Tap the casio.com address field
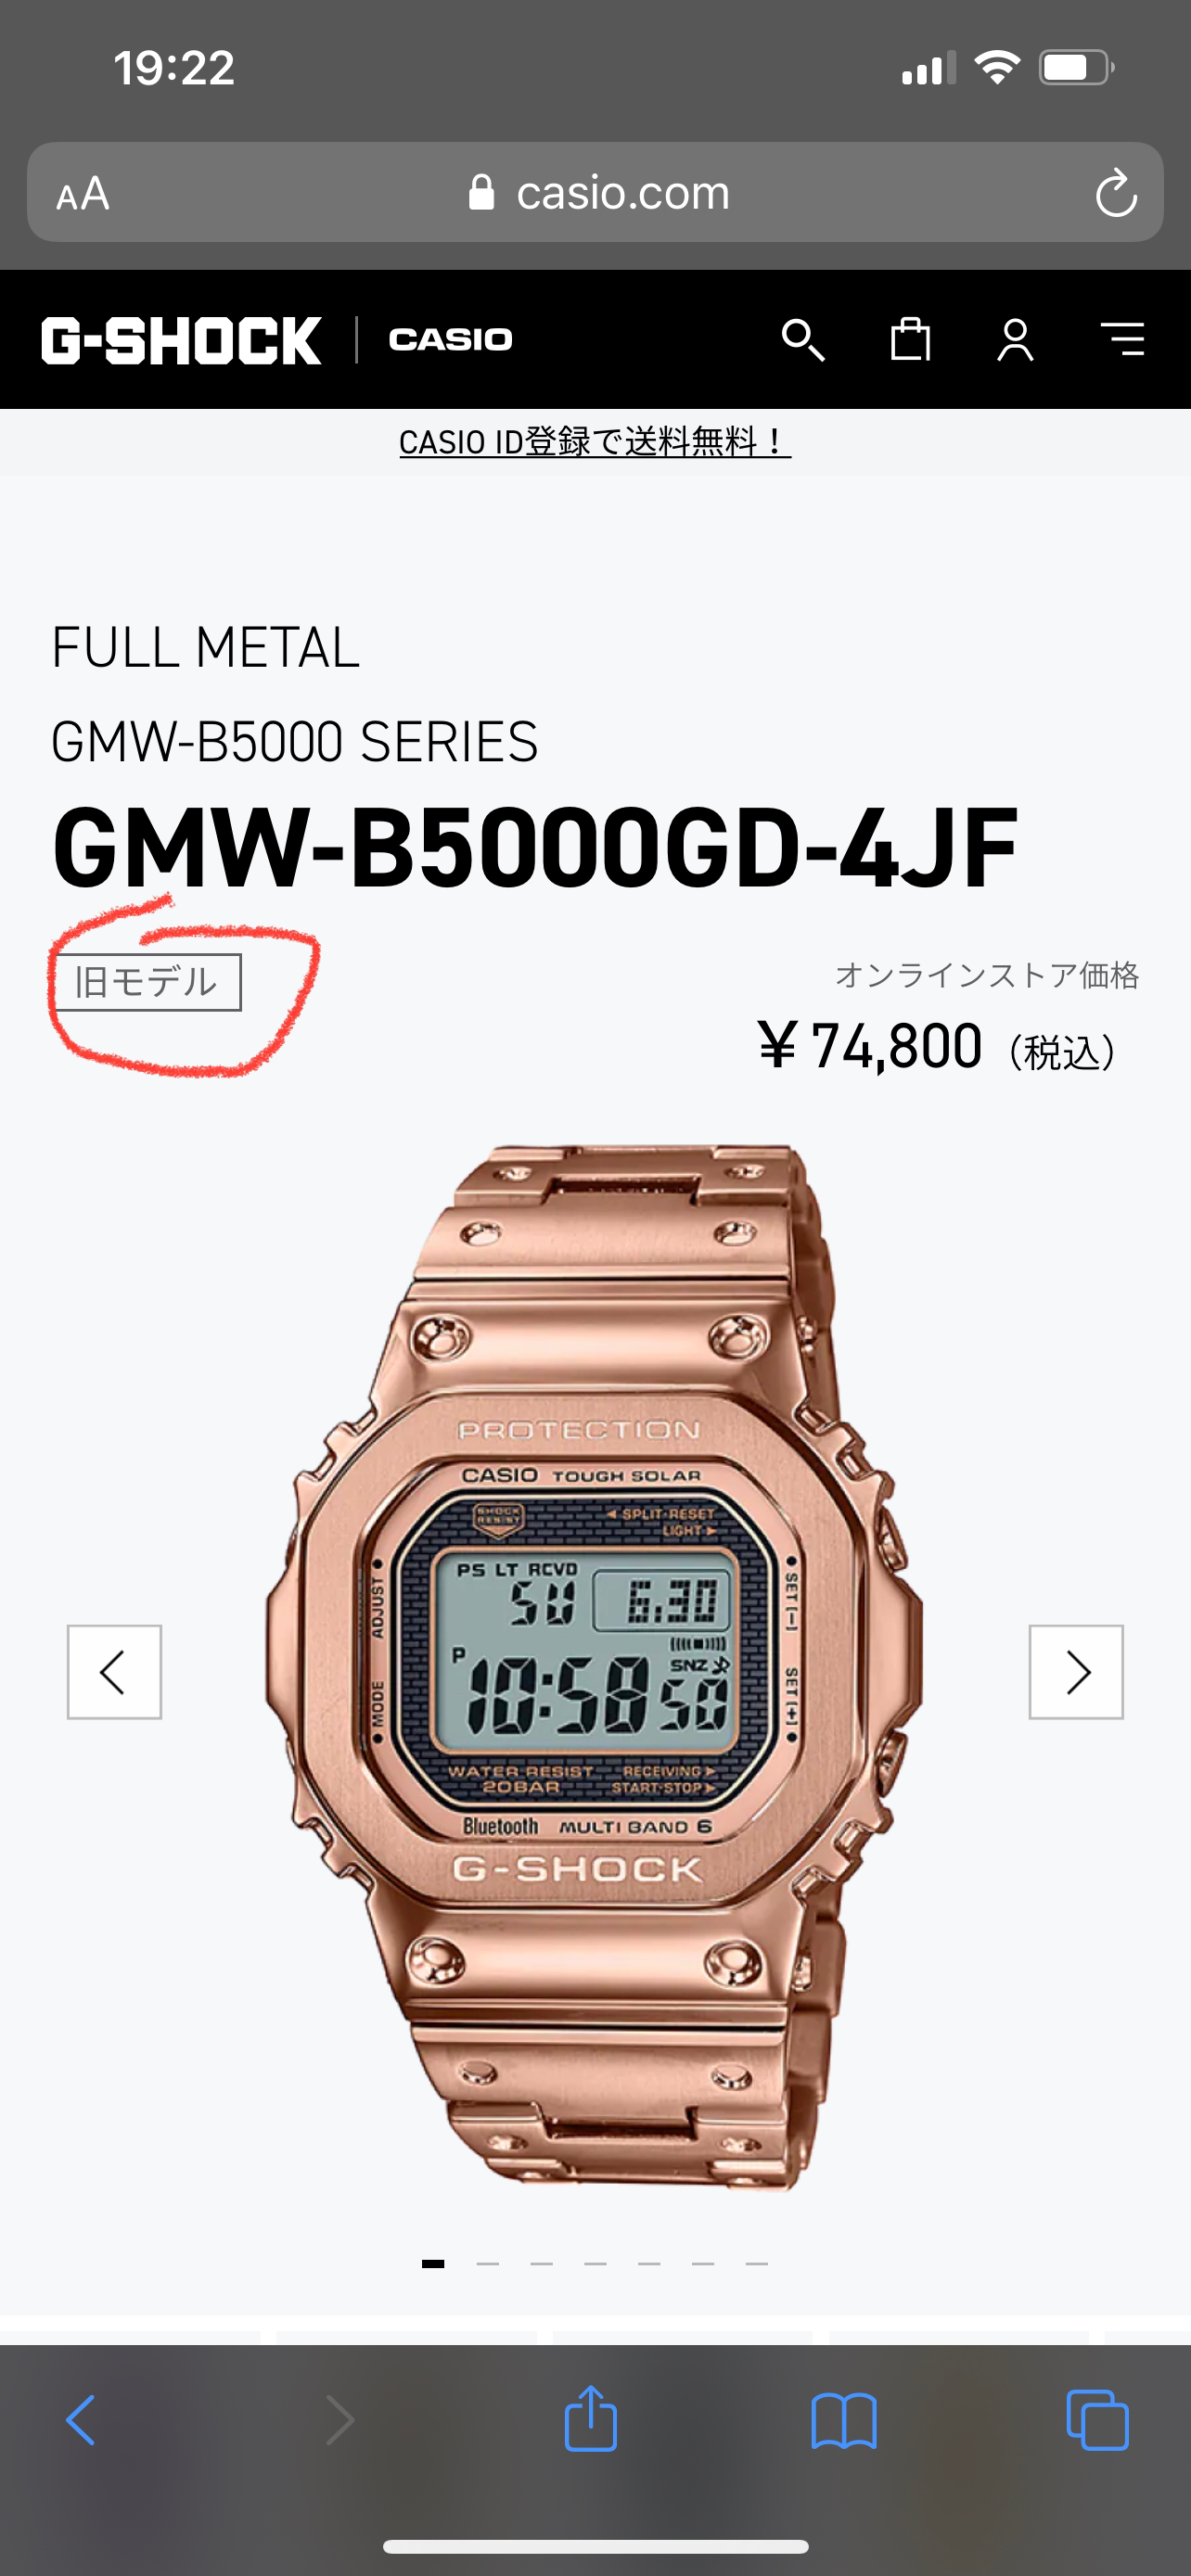1191x2576 pixels. pyautogui.click(x=596, y=192)
